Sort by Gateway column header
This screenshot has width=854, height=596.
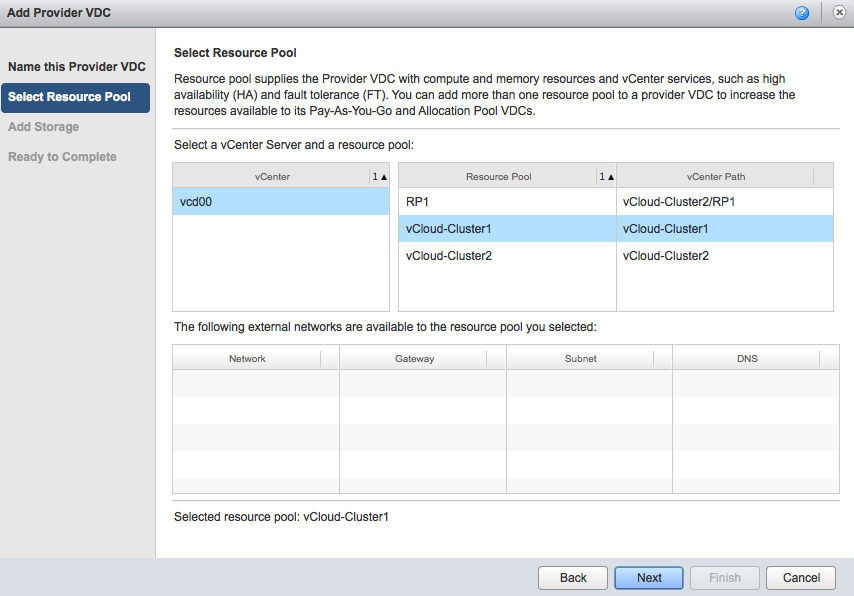pos(414,358)
